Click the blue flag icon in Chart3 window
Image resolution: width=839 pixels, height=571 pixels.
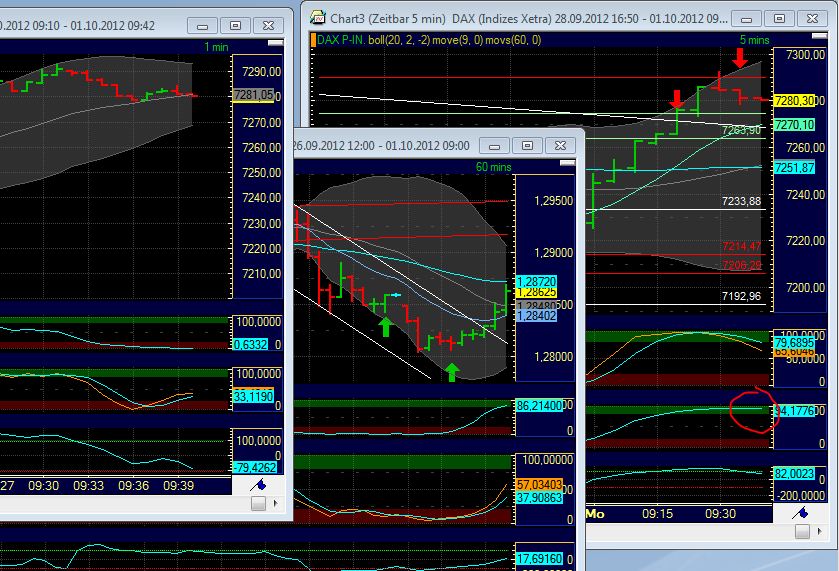click(800, 513)
